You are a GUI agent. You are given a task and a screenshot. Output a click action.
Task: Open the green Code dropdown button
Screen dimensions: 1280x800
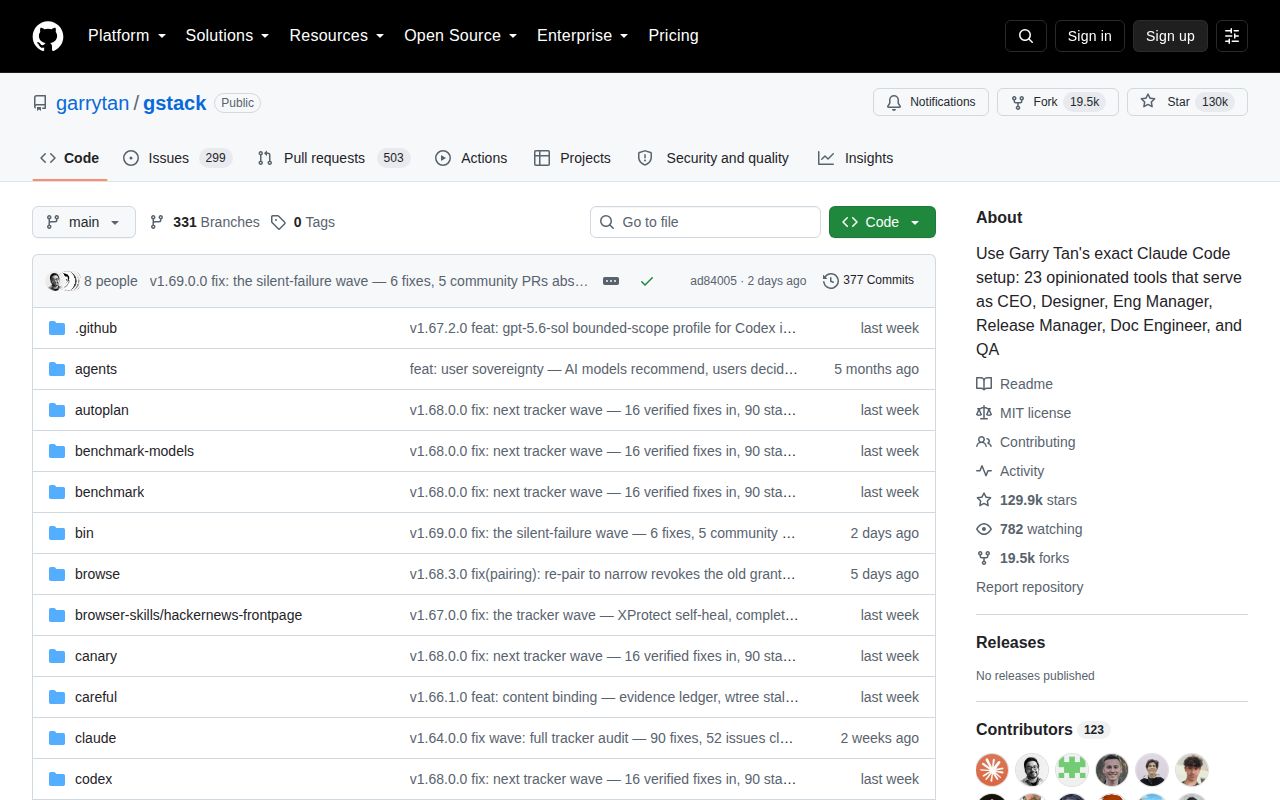coord(882,222)
